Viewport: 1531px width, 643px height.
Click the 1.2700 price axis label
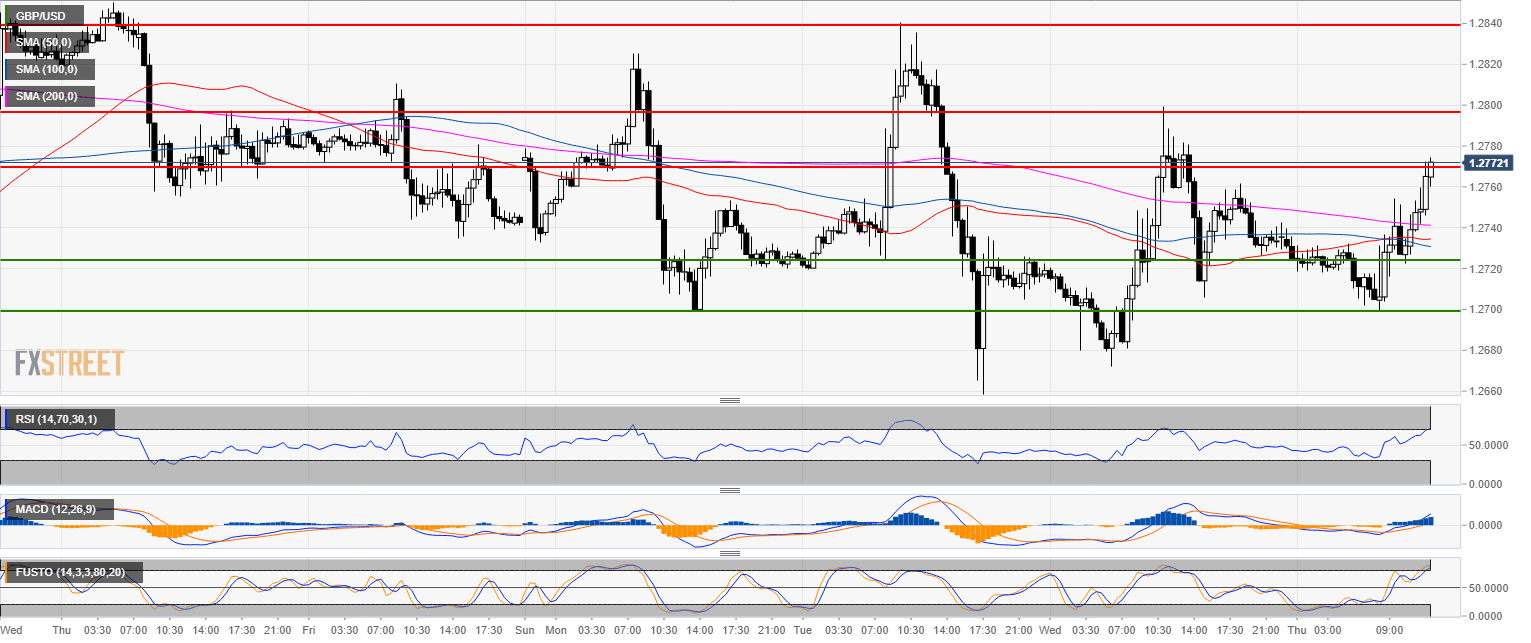tap(1485, 309)
